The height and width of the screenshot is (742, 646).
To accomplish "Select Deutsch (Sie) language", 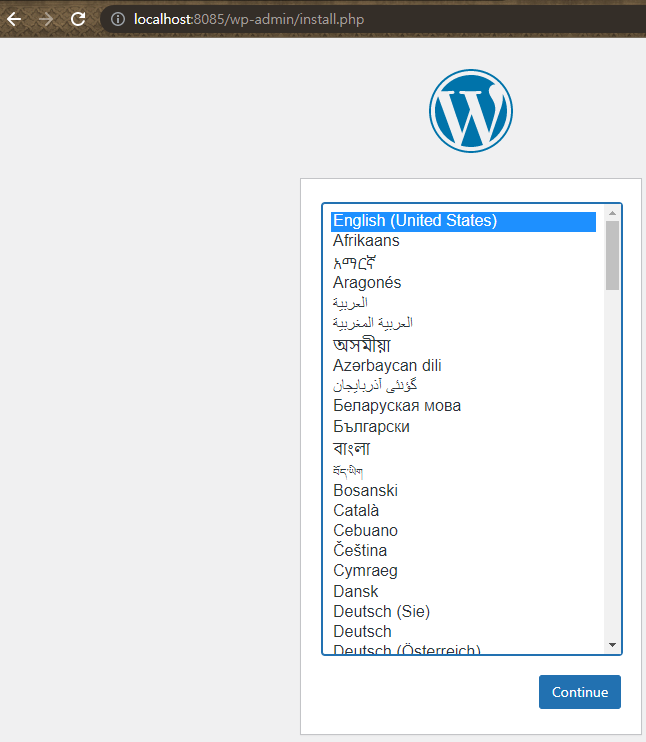I will (463, 611).
